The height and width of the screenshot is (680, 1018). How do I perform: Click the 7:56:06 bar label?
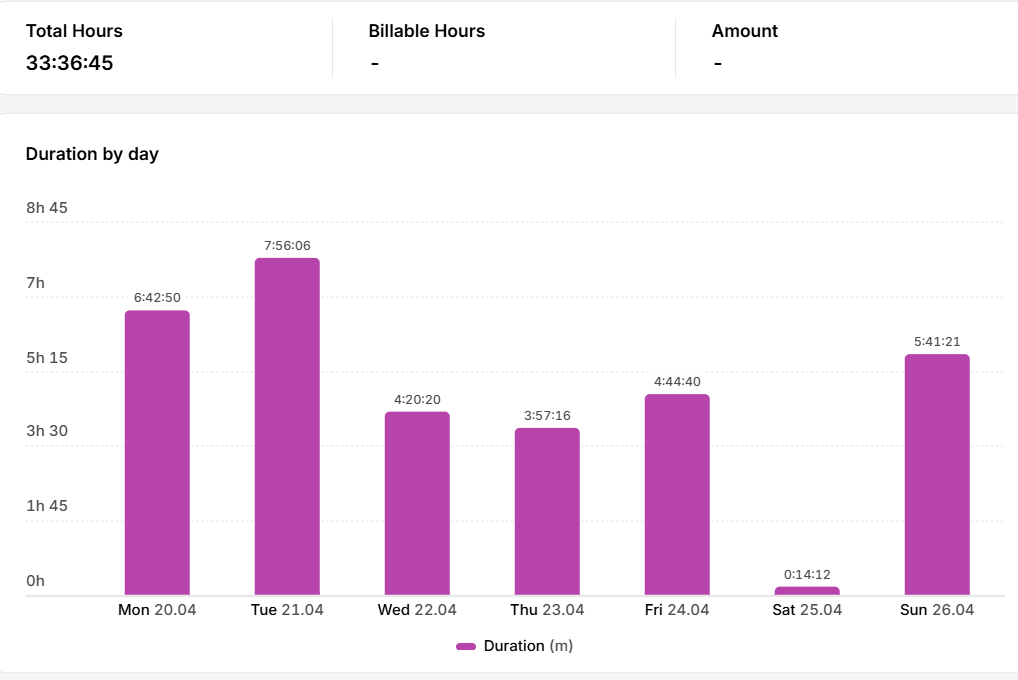pos(287,246)
